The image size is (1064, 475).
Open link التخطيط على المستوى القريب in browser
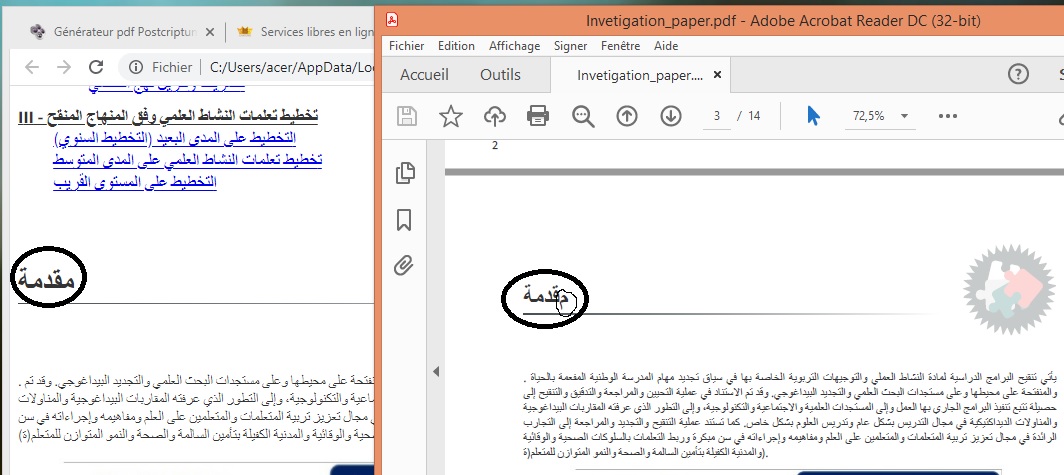[x=134, y=182]
